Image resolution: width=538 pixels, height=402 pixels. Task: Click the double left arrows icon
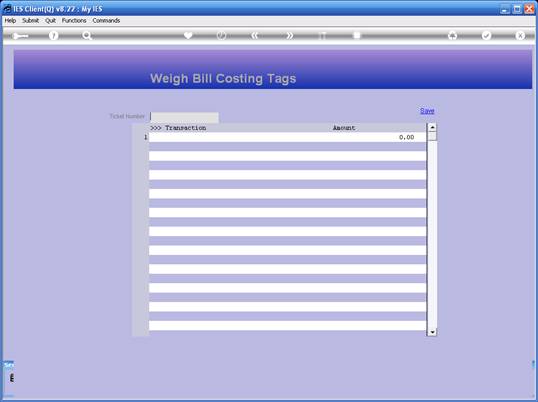tap(255, 35)
